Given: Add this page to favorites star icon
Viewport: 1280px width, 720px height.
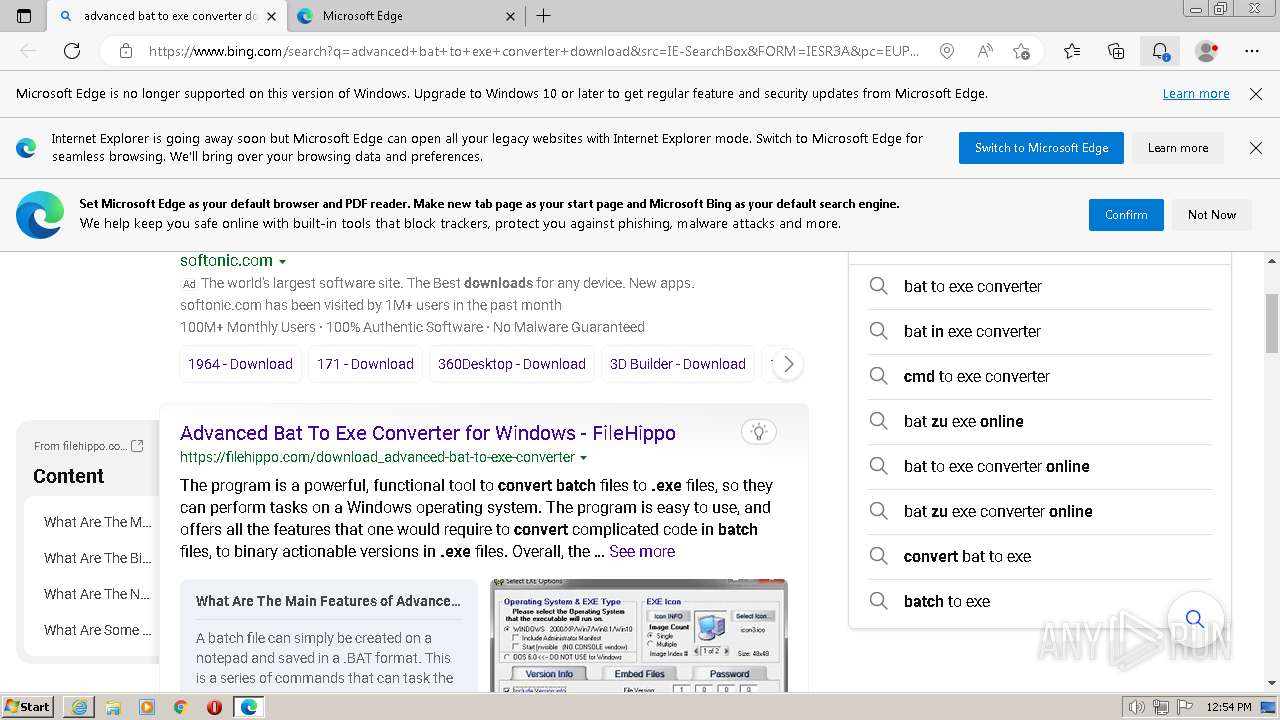Looking at the screenshot, I should (1021, 51).
